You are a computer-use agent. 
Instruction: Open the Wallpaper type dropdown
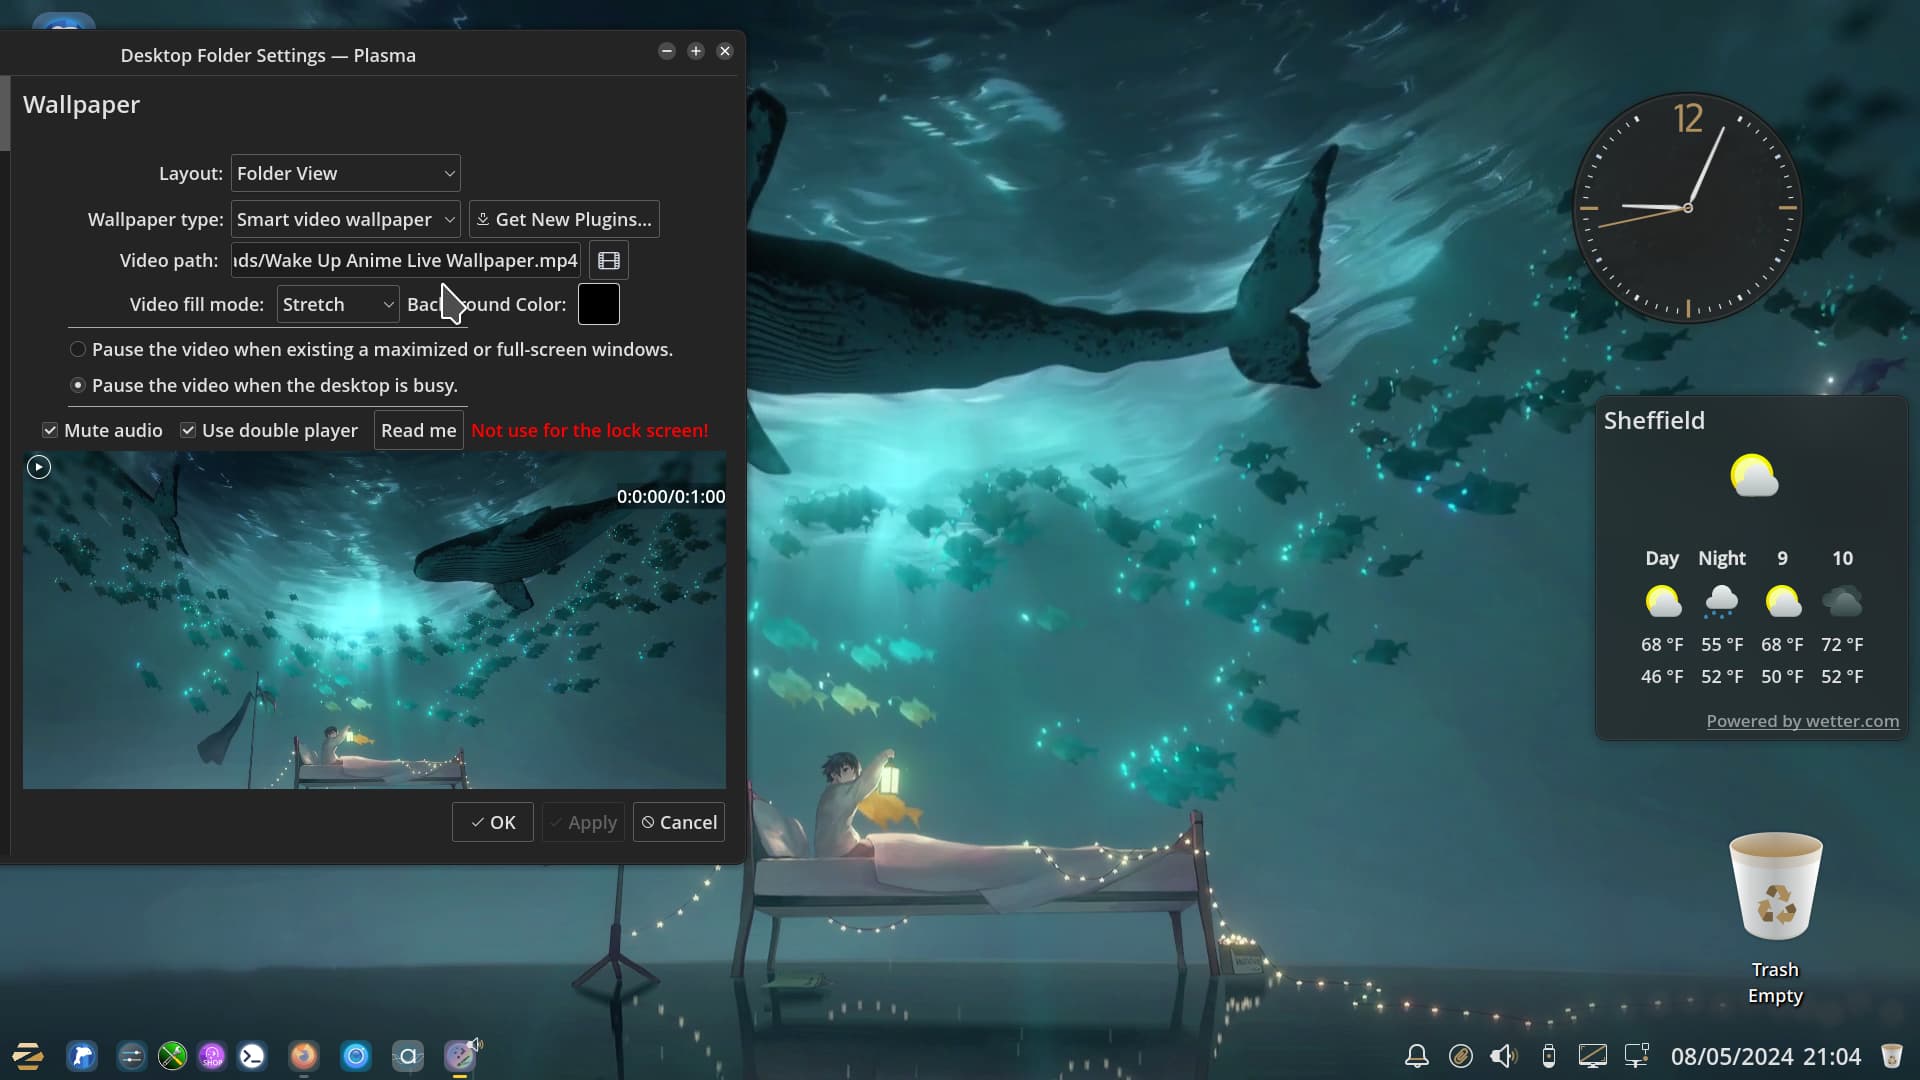point(345,219)
